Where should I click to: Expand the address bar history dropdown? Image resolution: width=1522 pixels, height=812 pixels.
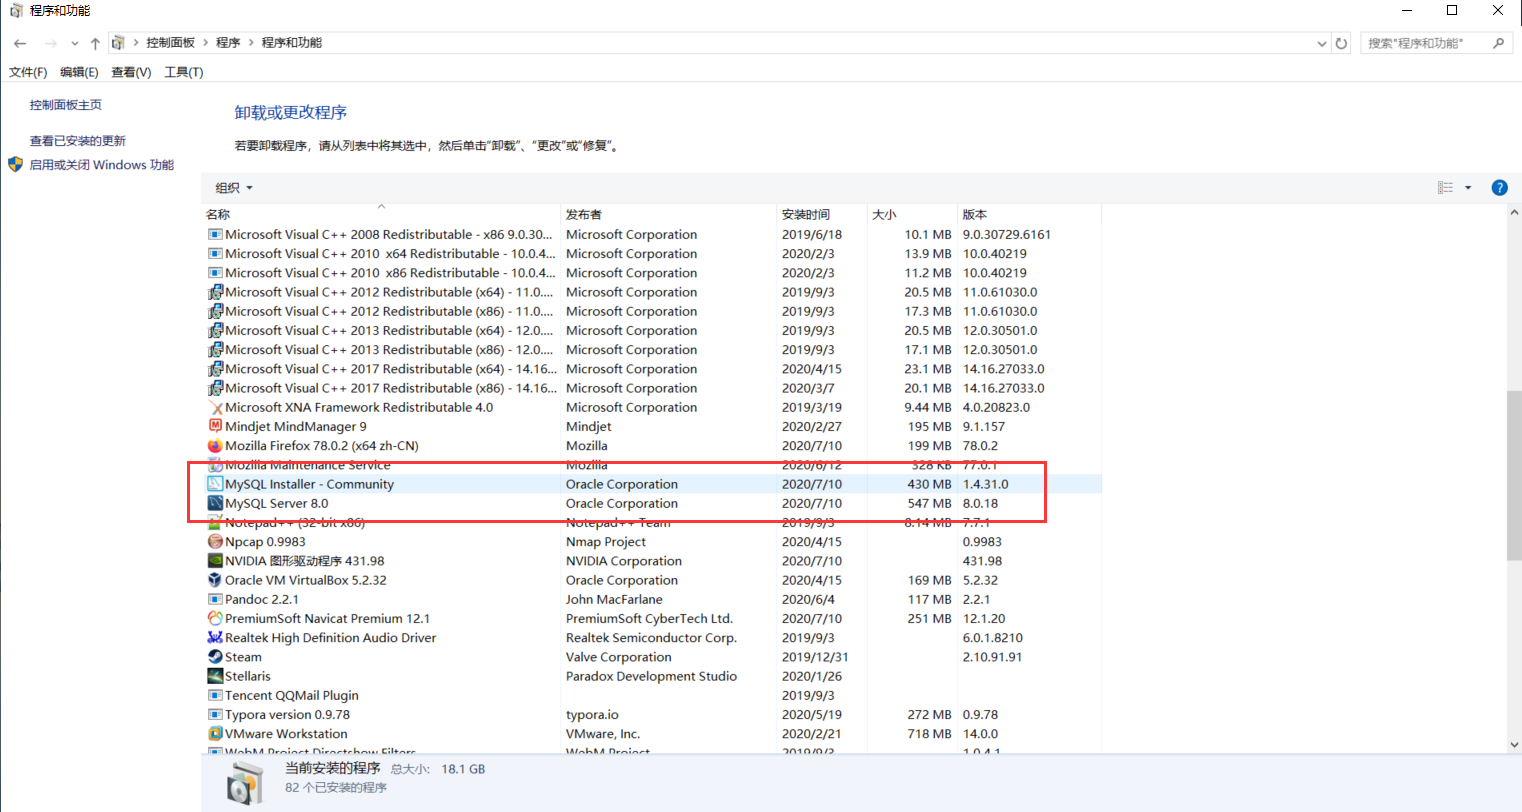[x=1322, y=43]
